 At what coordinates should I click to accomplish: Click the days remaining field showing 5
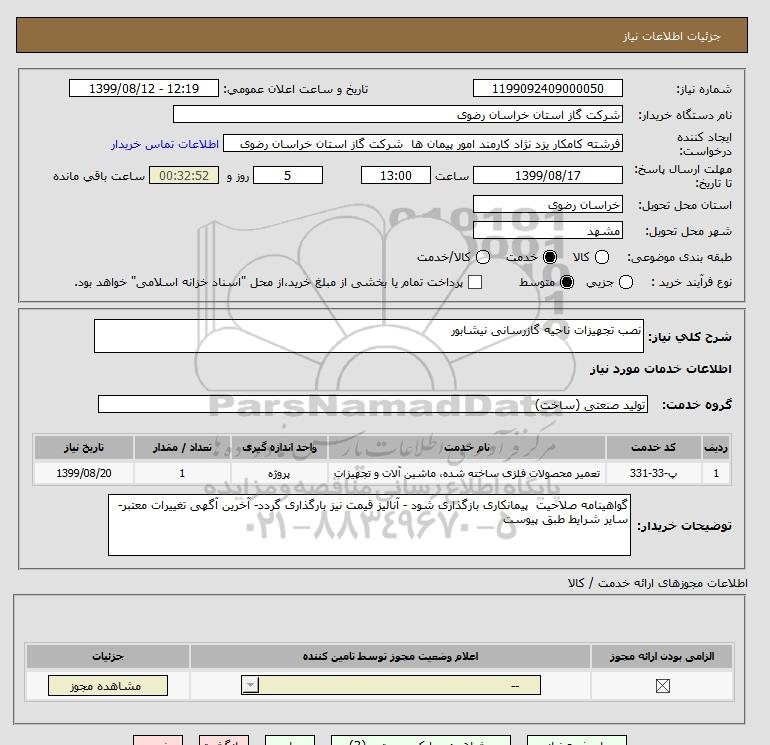[288, 175]
